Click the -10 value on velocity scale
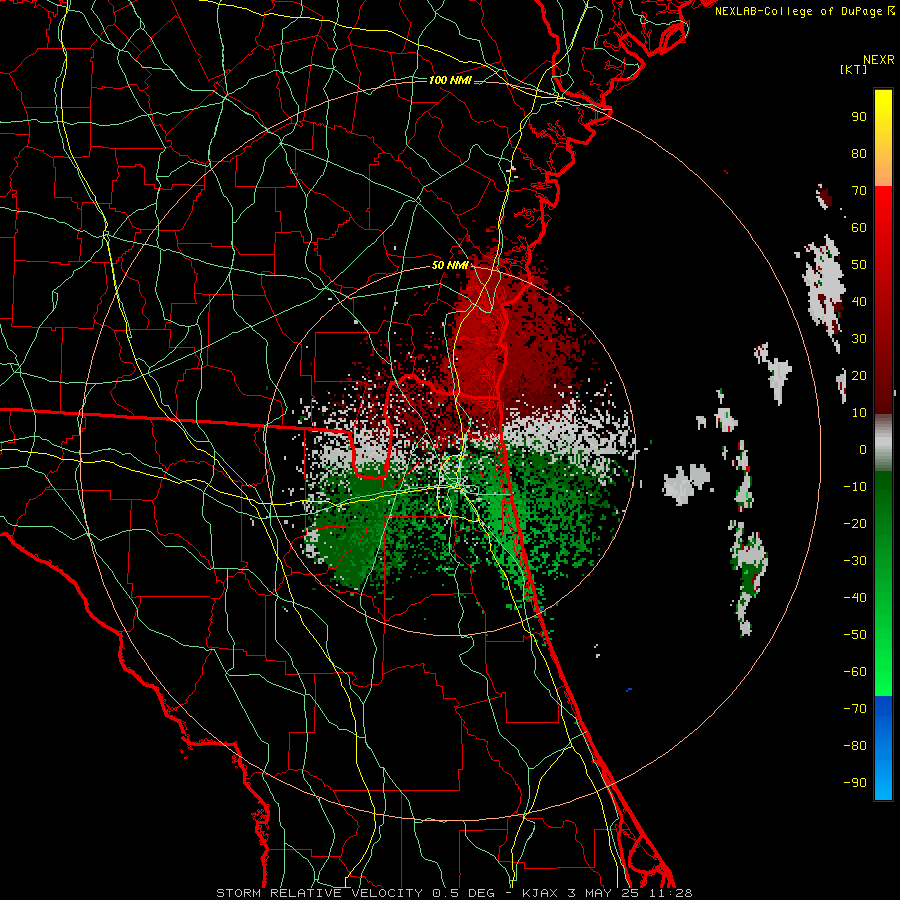This screenshot has width=900, height=900. coord(855,487)
